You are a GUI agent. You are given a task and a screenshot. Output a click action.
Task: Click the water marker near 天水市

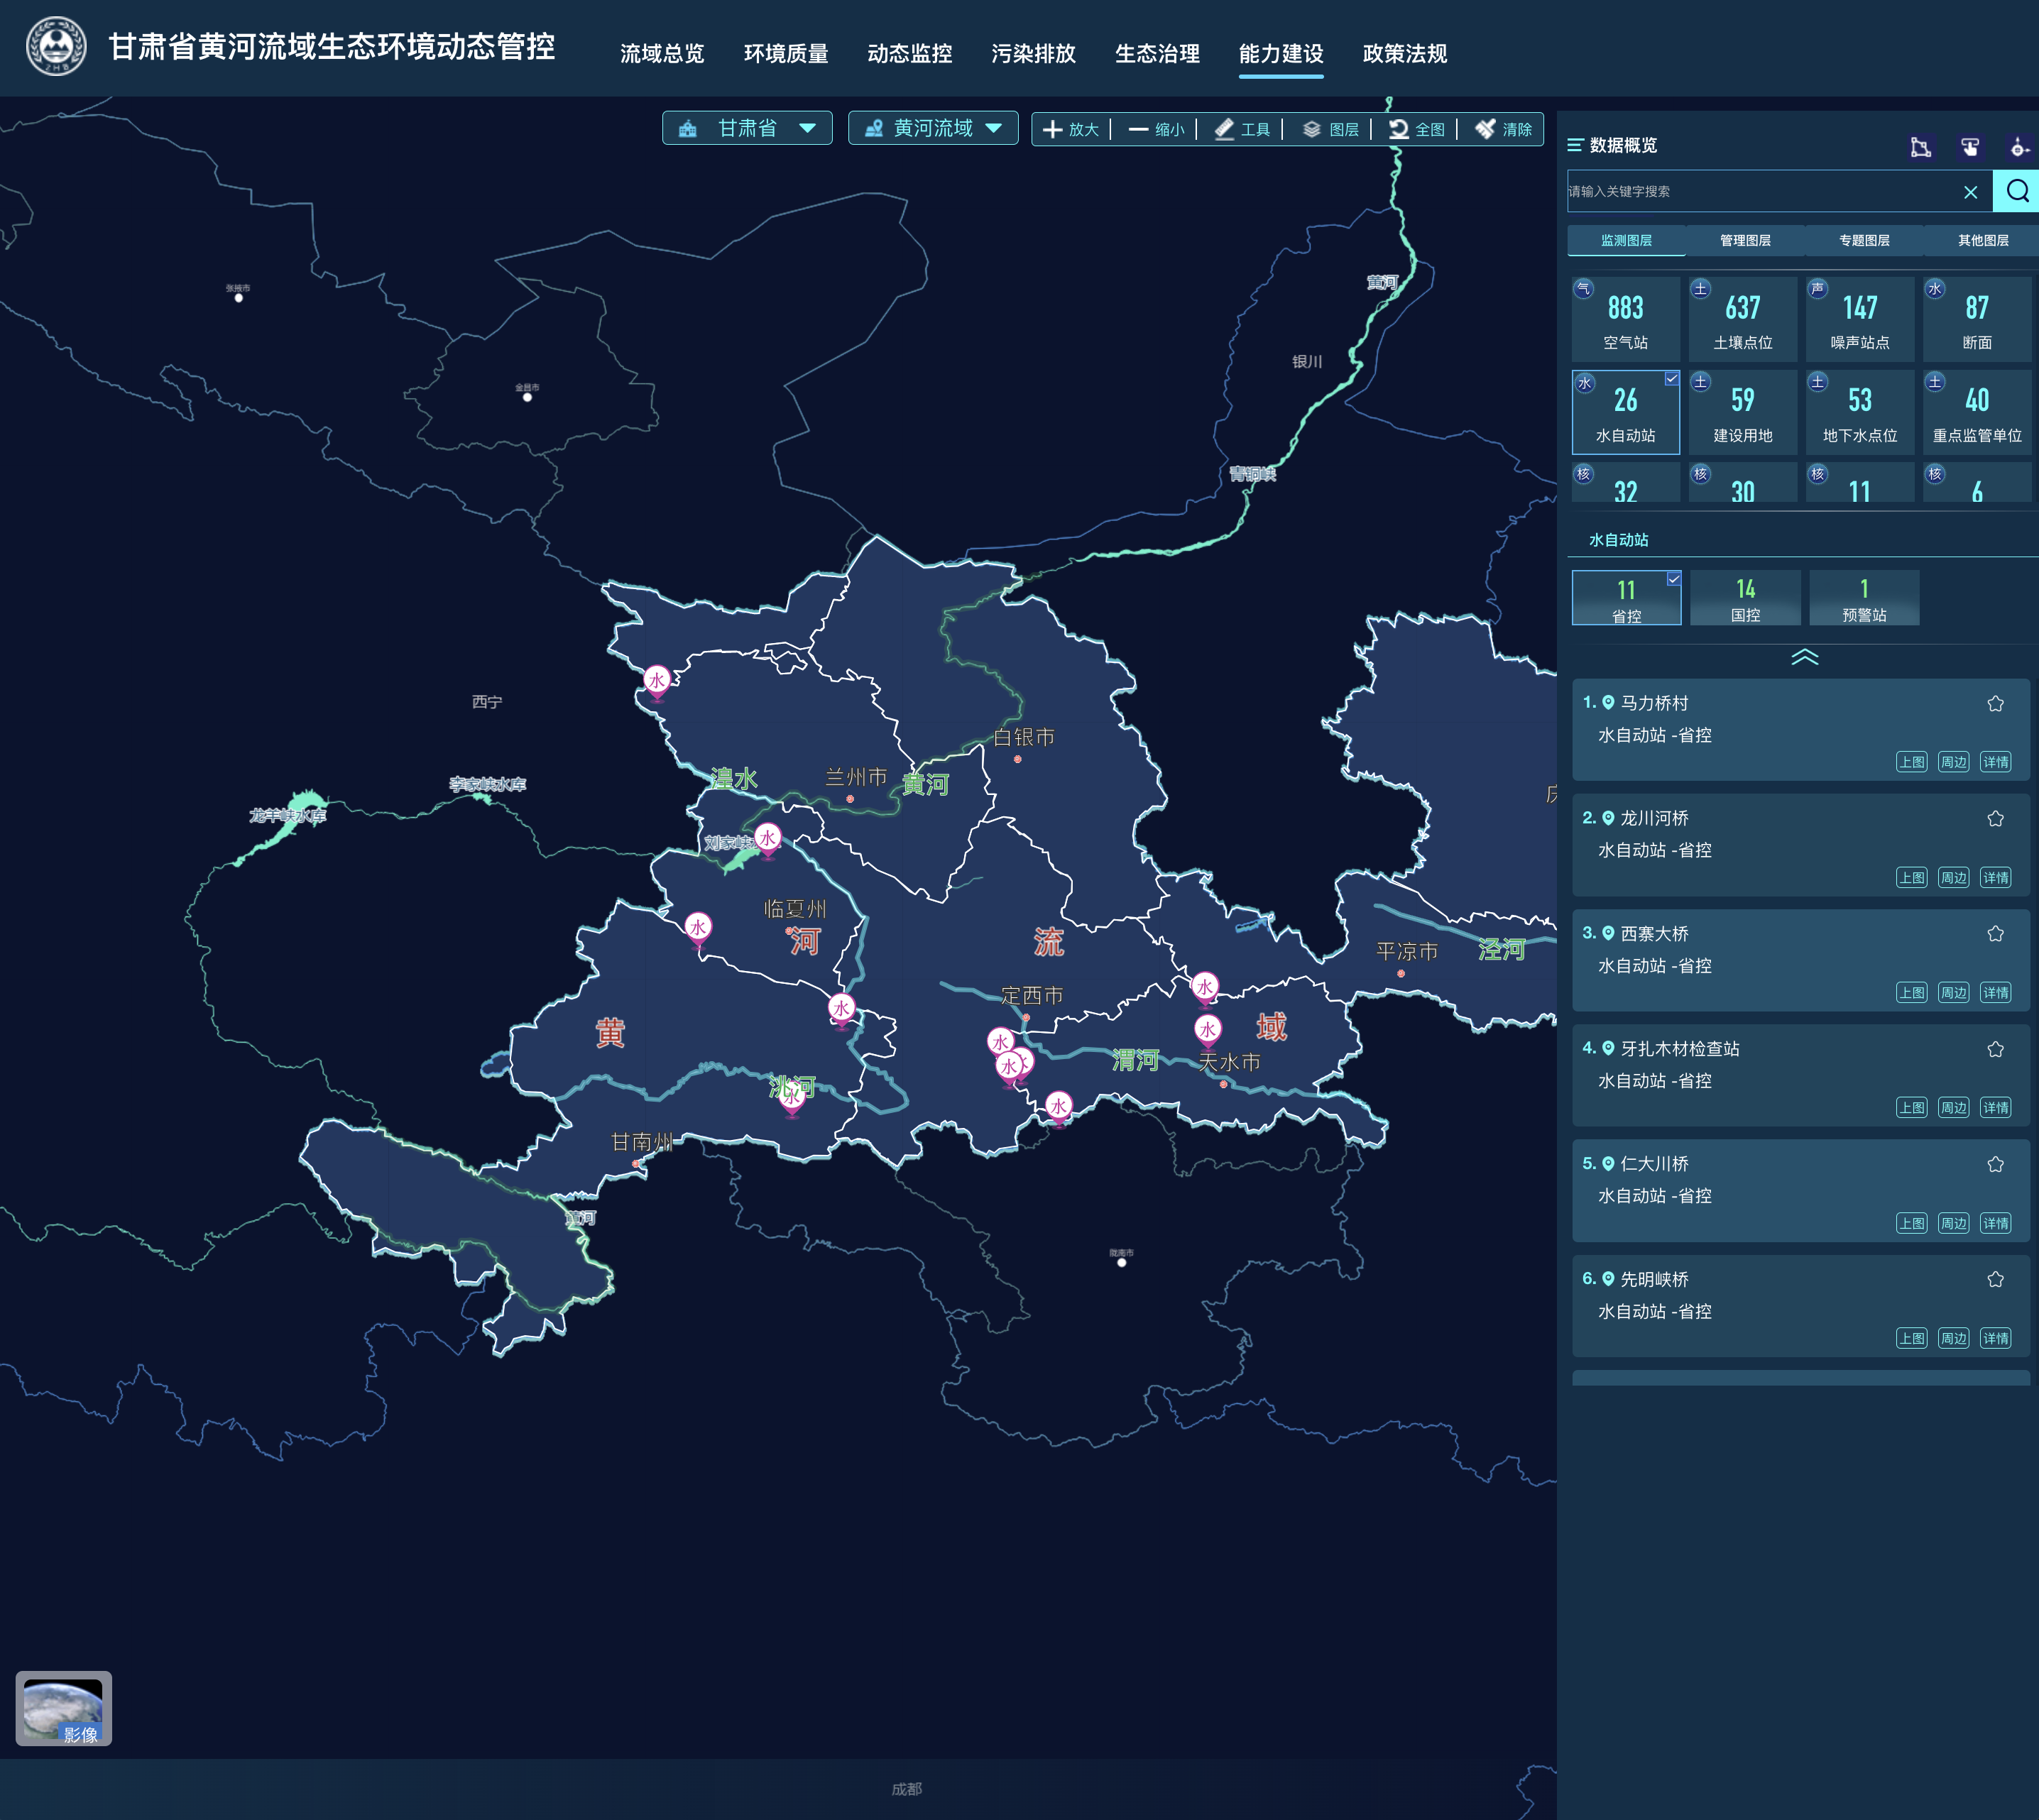(x=1208, y=1030)
